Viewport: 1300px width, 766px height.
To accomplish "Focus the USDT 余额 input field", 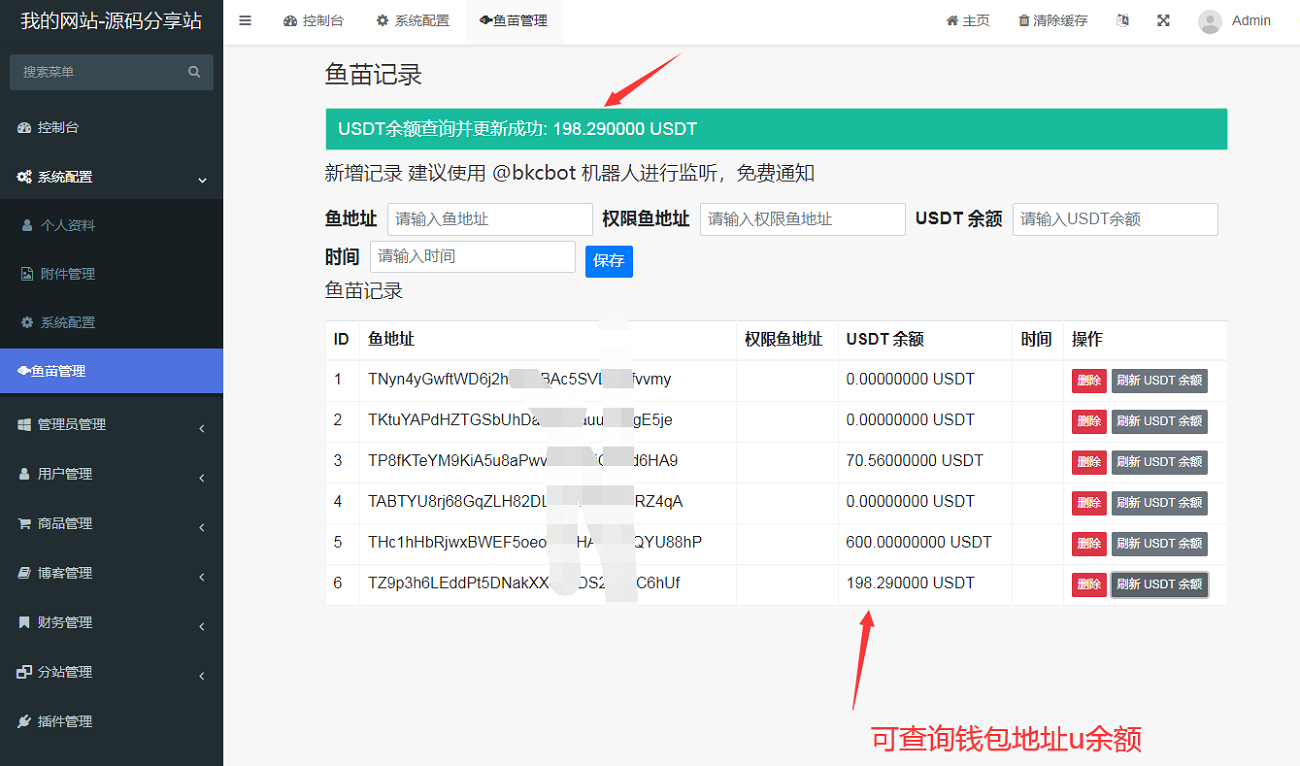I will tap(1114, 219).
